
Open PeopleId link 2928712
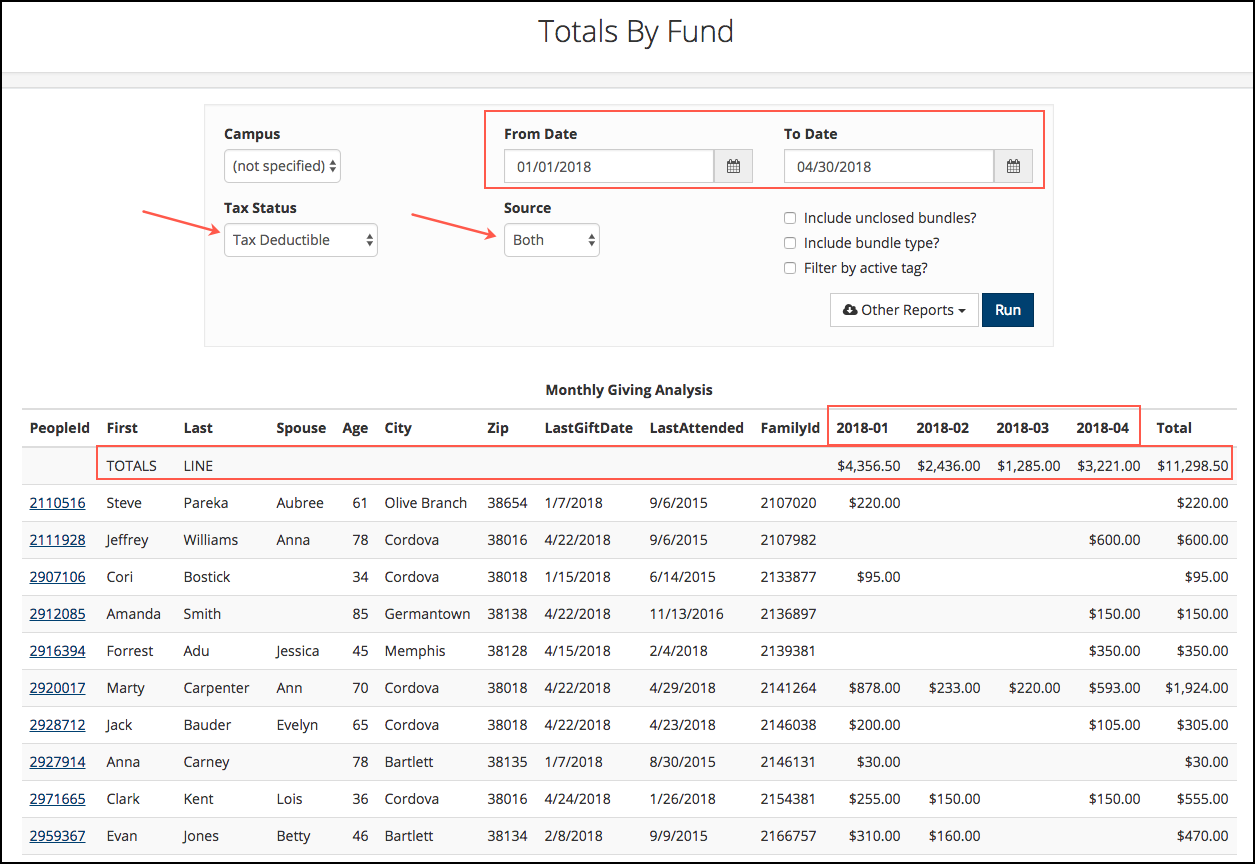(57, 725)
